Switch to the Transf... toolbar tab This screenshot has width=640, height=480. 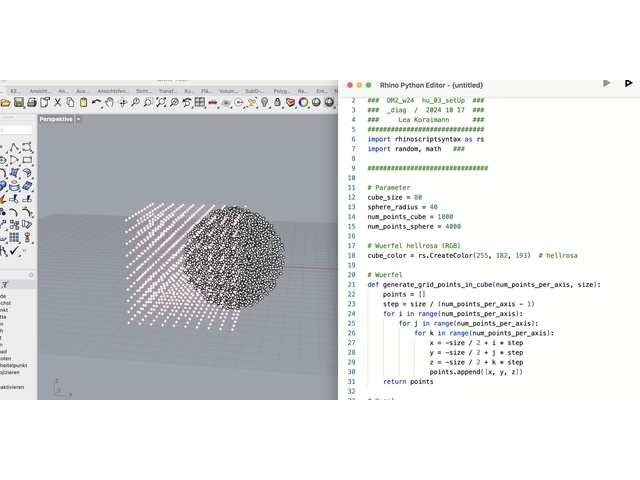pos(168,91)
